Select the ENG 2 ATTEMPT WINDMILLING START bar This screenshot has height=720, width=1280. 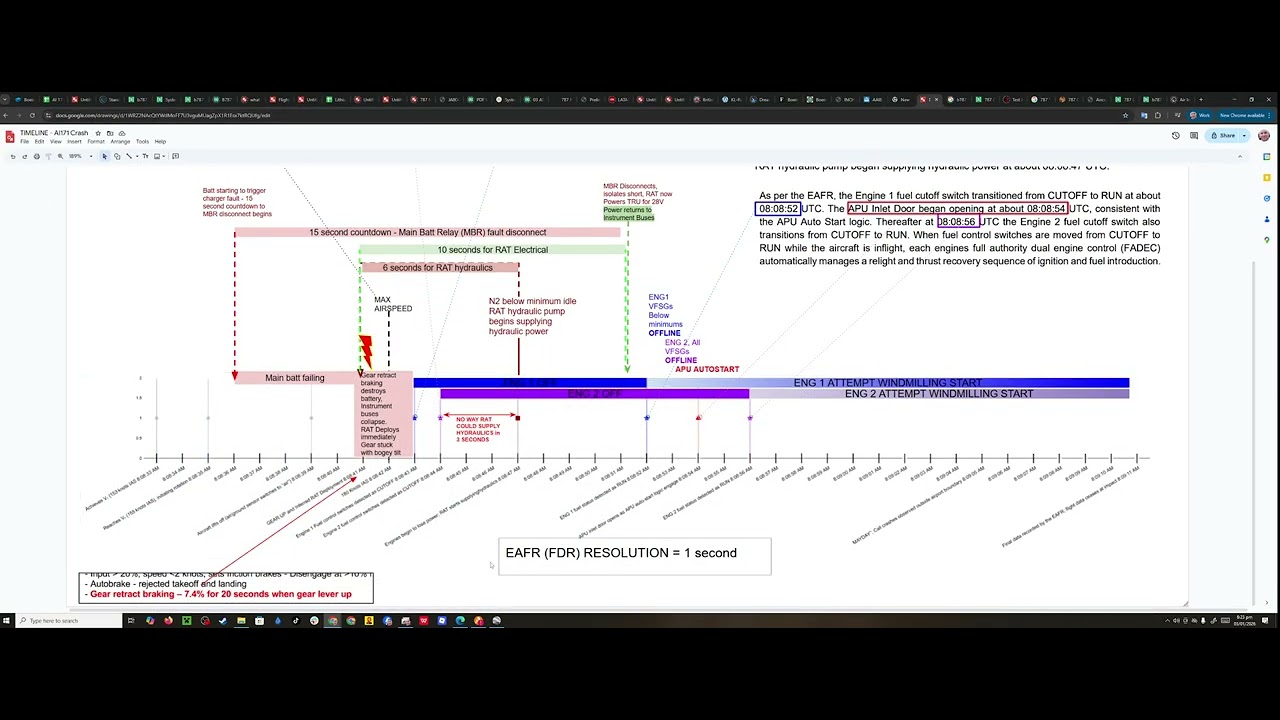click(939, 394)
